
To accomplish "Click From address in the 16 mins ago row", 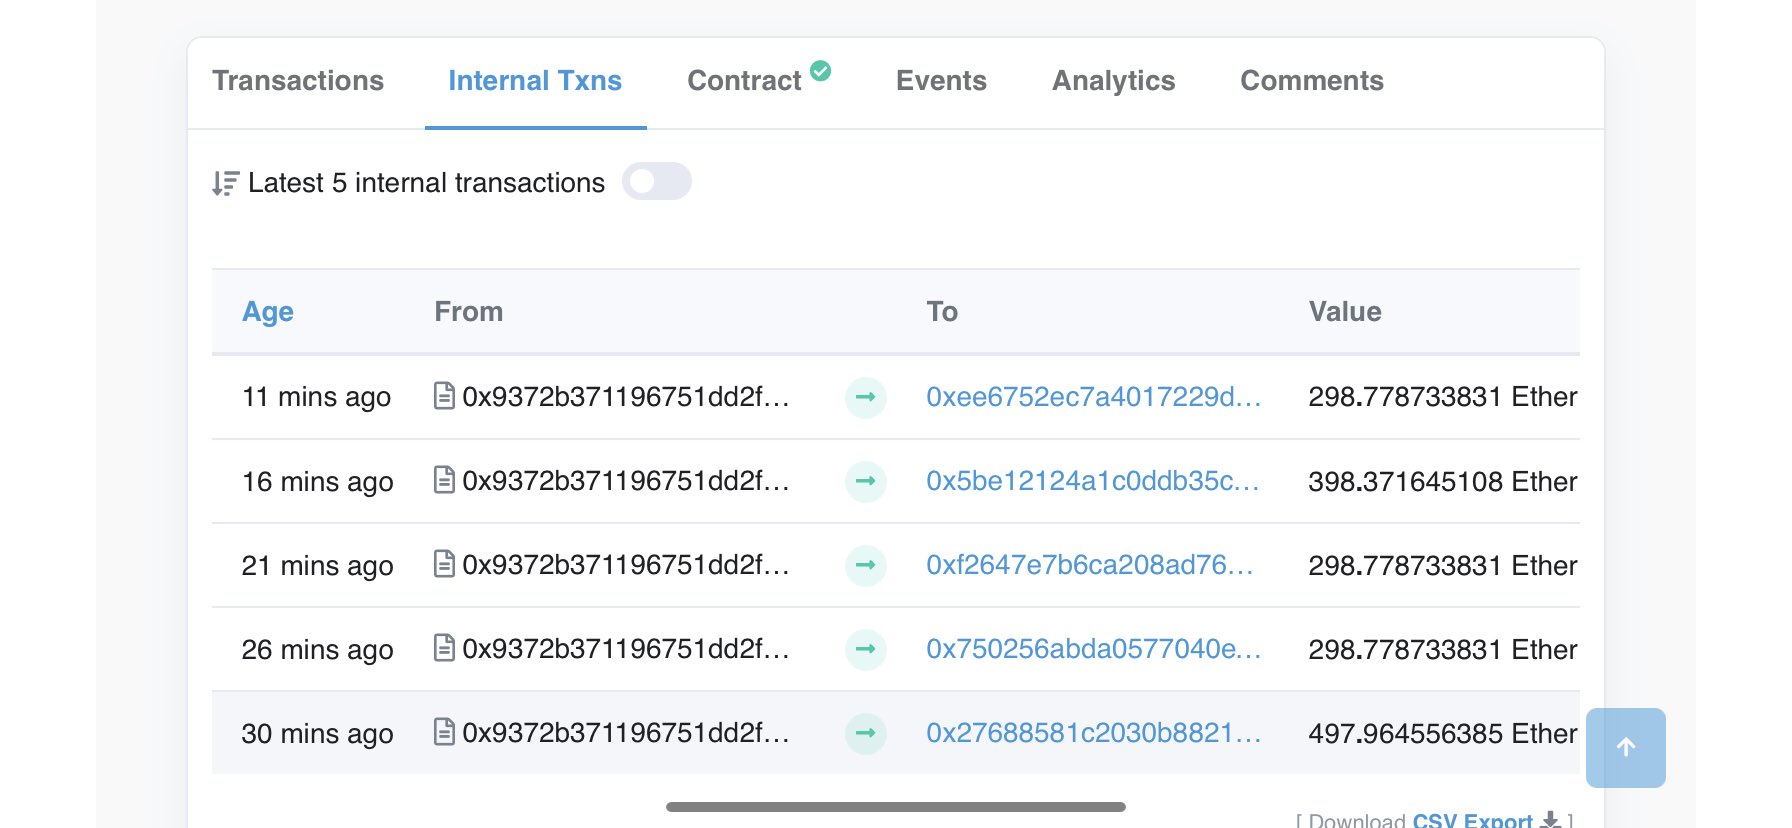I will 626,481.
